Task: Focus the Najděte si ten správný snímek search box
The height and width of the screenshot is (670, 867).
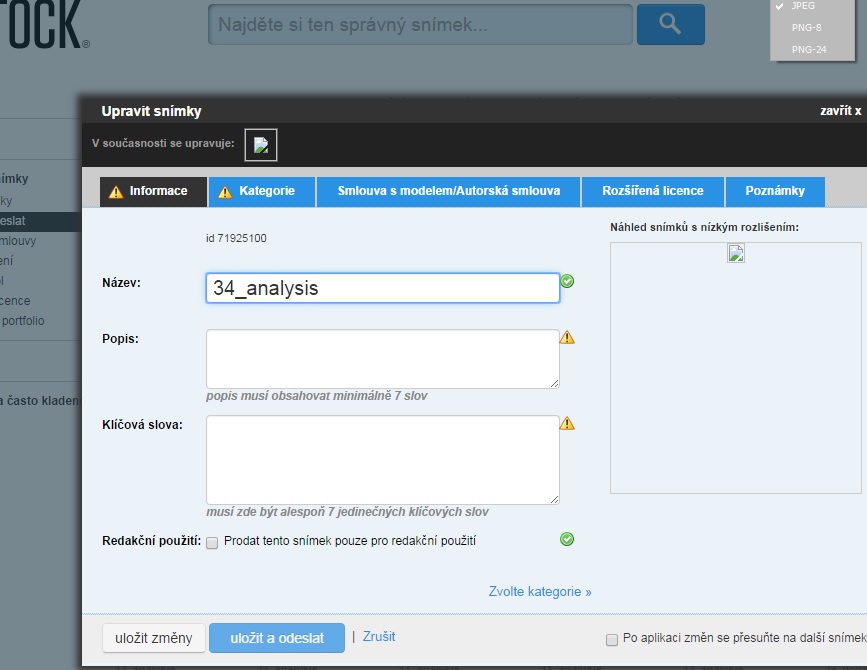Action: [420, 24]
